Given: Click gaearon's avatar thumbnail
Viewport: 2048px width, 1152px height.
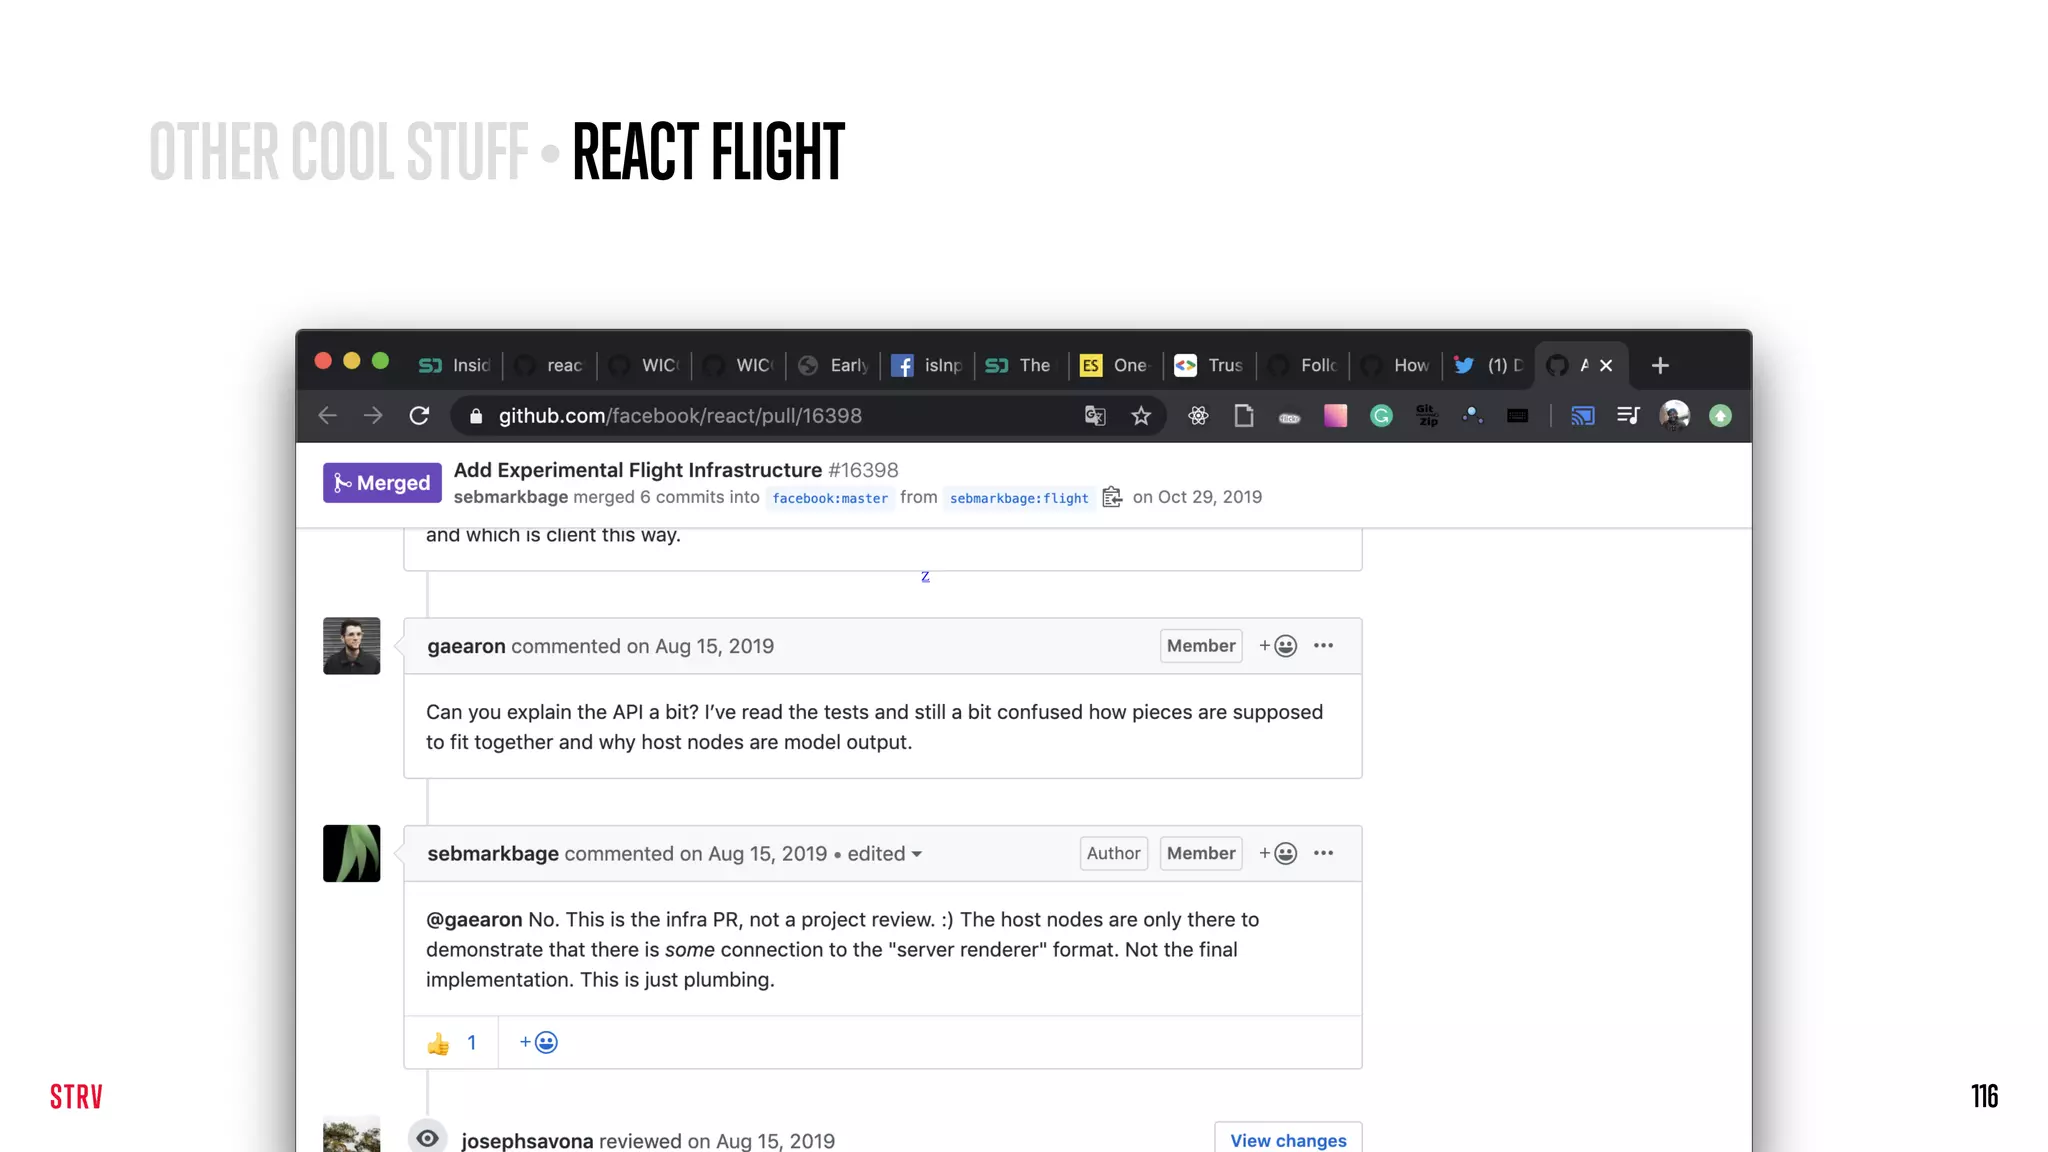Looking at the screenshot, I should coord(352,646).
